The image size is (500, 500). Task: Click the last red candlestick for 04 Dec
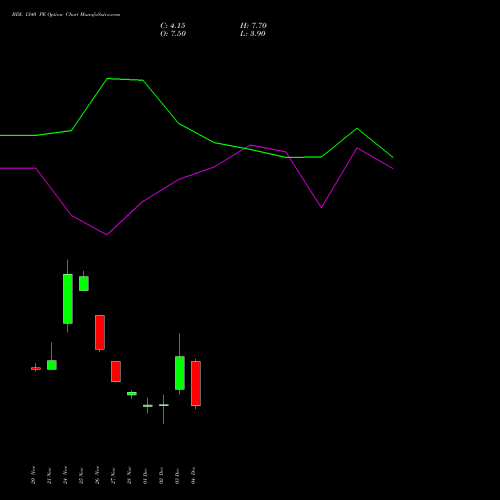(x=196, y=383)
